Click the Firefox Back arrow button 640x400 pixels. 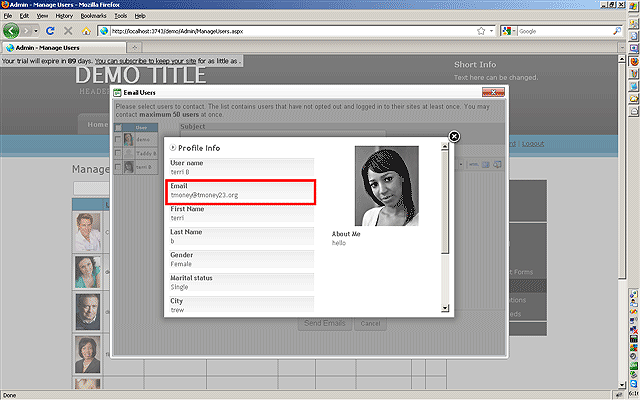tap(12, 31)
